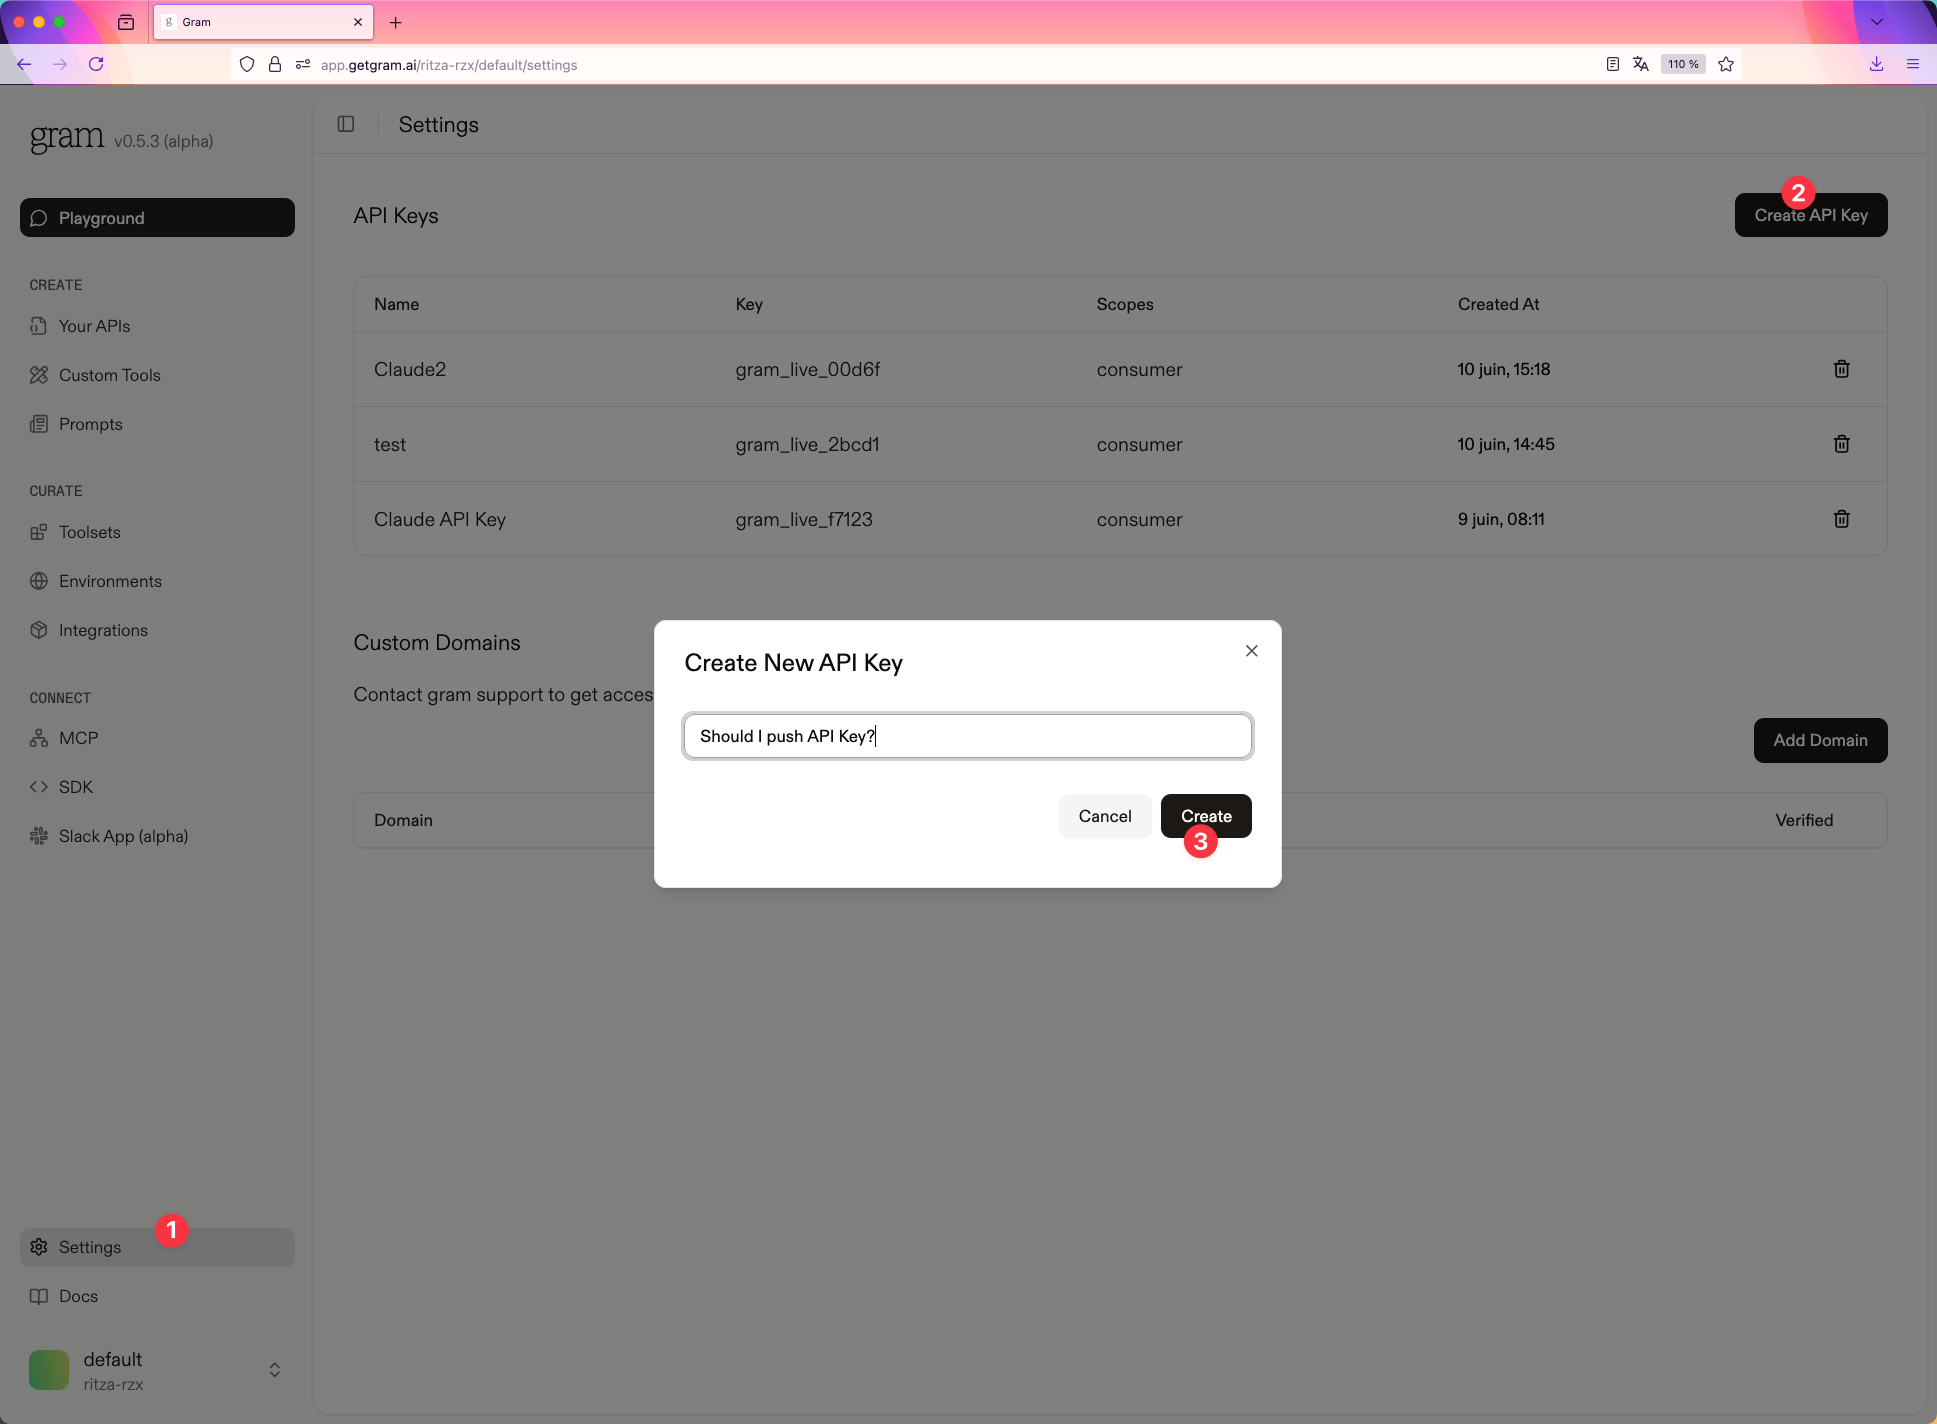Open reader view icon
The width and height of the screenshot is (1937, 1424).
click(1612, 64)
